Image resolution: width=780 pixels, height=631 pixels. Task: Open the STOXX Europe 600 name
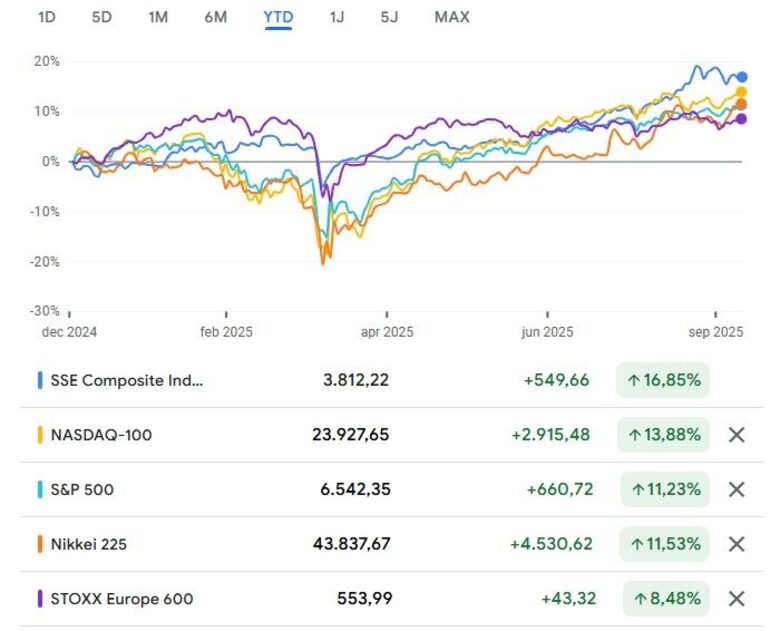pyautogui.click(x=121, y=599)
